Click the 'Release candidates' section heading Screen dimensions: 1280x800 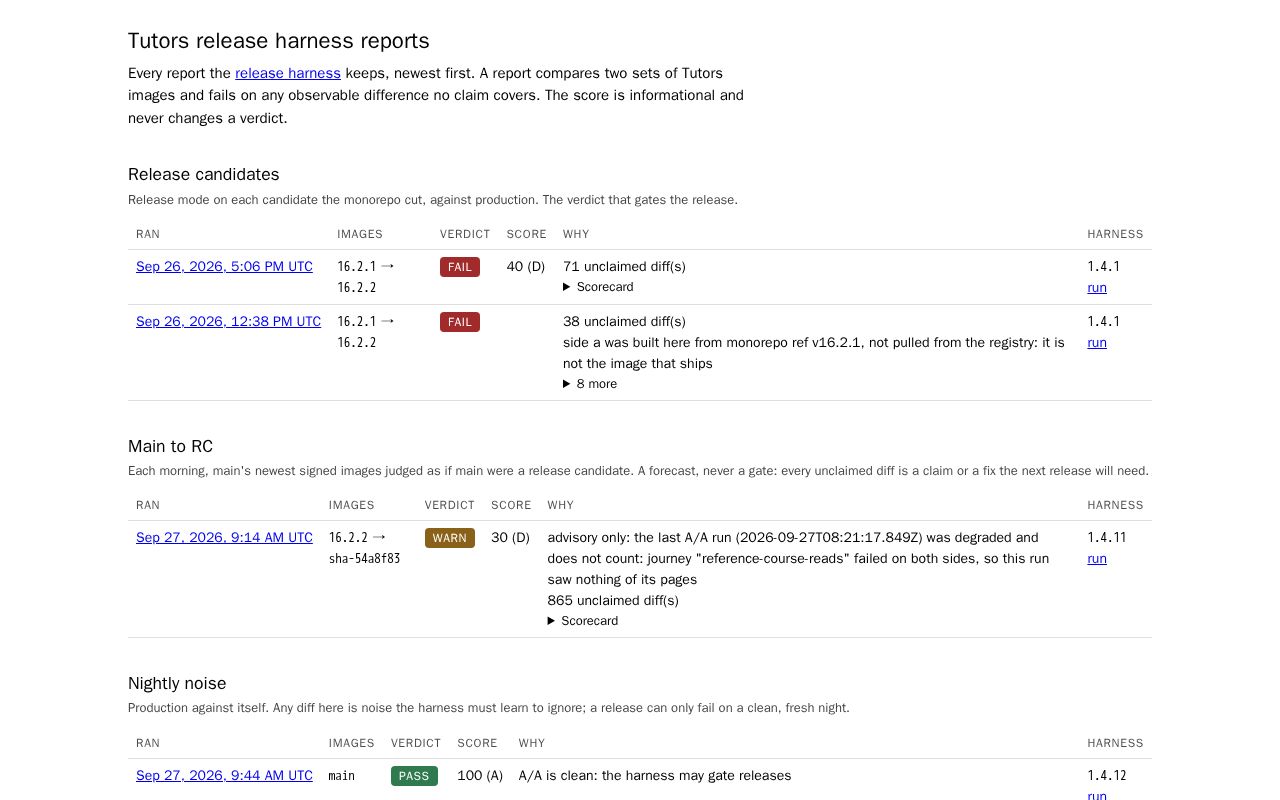(204, 174)
